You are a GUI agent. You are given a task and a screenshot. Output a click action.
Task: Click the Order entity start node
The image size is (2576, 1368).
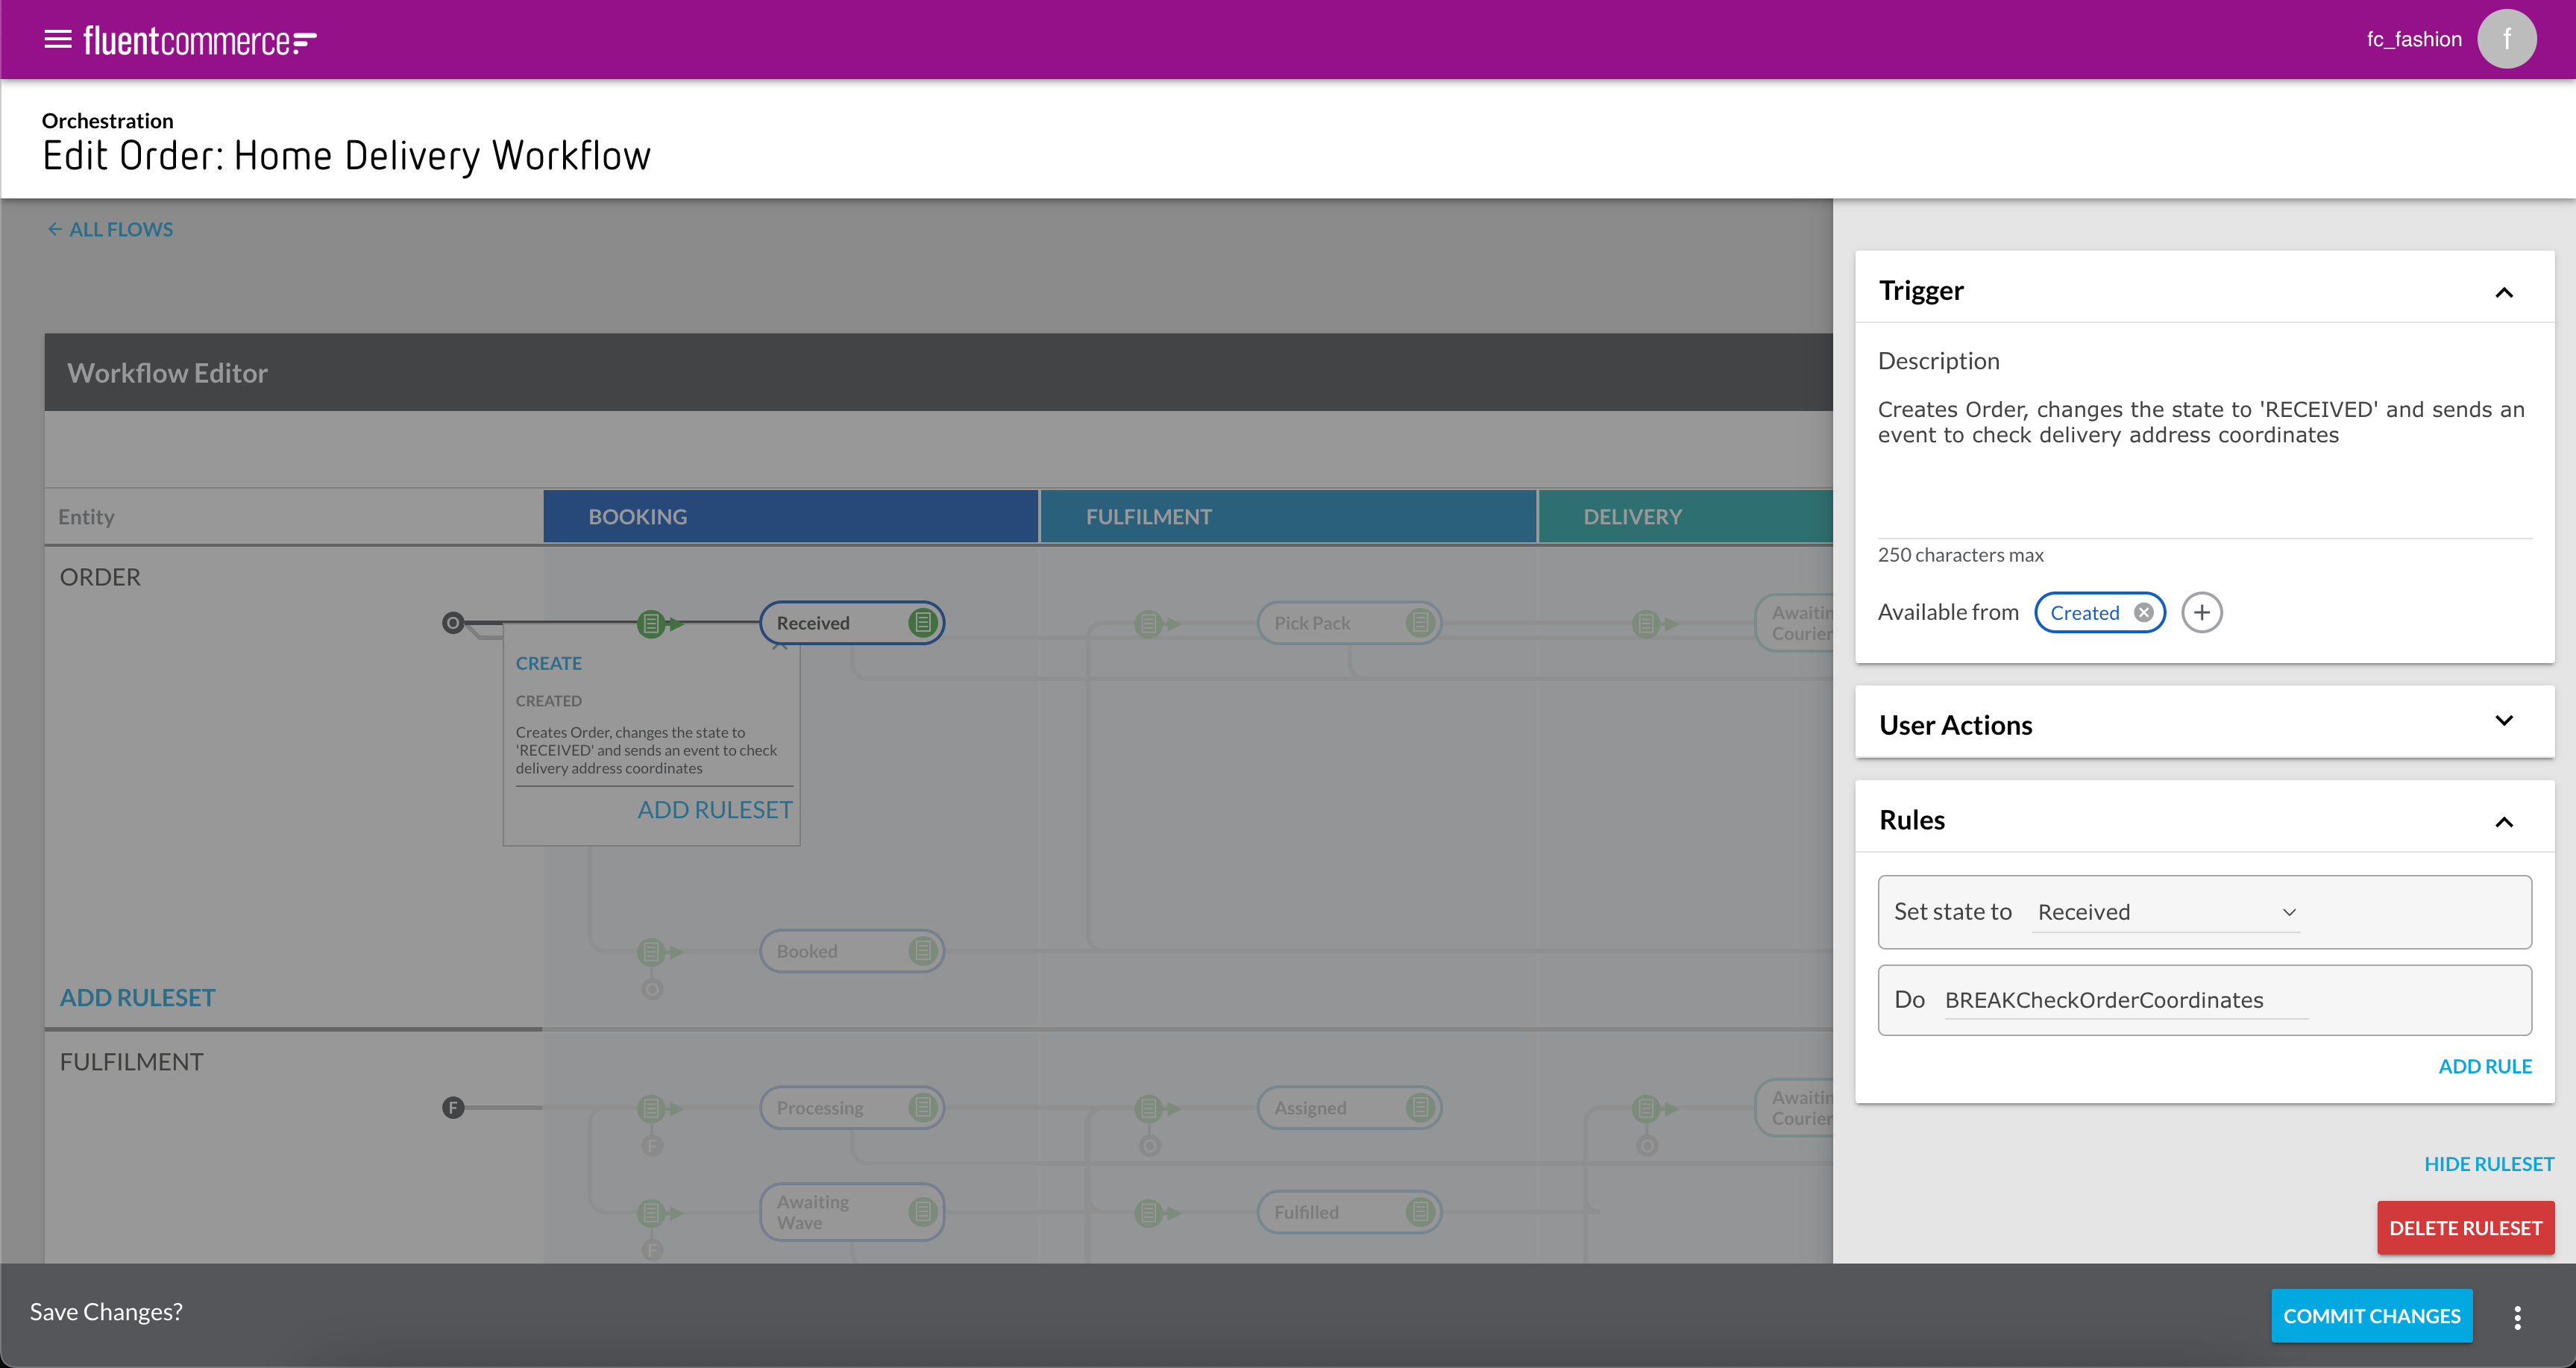pos(453,623)
